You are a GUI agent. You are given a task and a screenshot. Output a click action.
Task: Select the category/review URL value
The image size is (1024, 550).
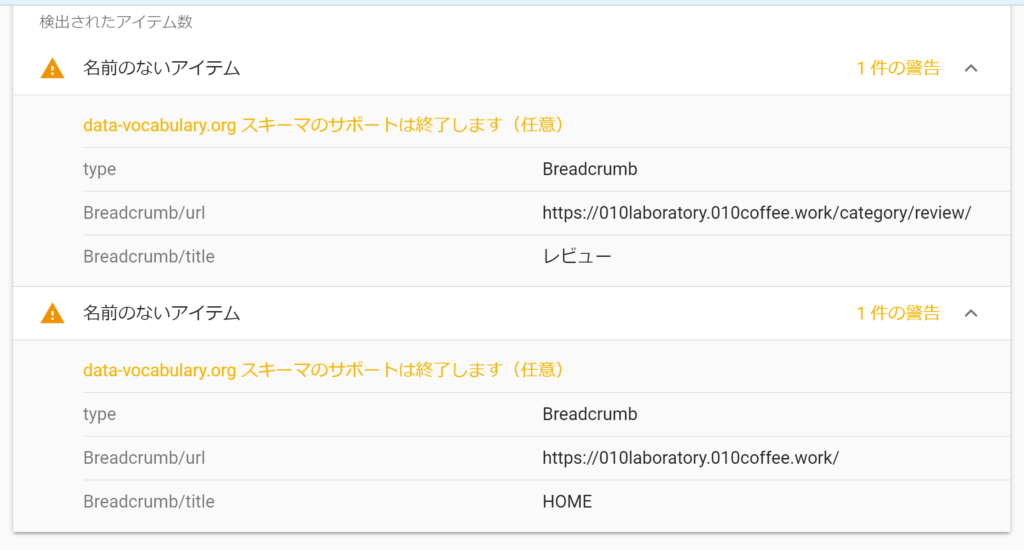pyautogui.click(x=756, y=213)
